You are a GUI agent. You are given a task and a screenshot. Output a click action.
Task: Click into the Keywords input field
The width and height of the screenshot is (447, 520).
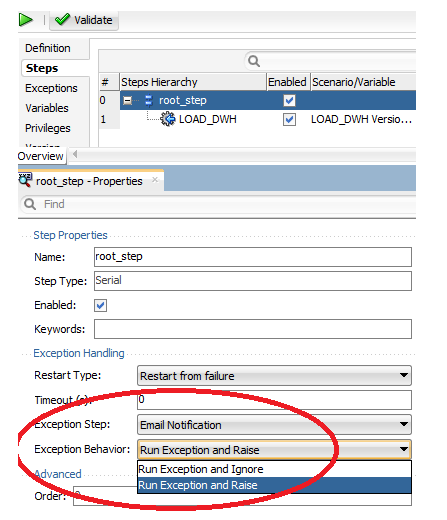(x=253, y=329)
